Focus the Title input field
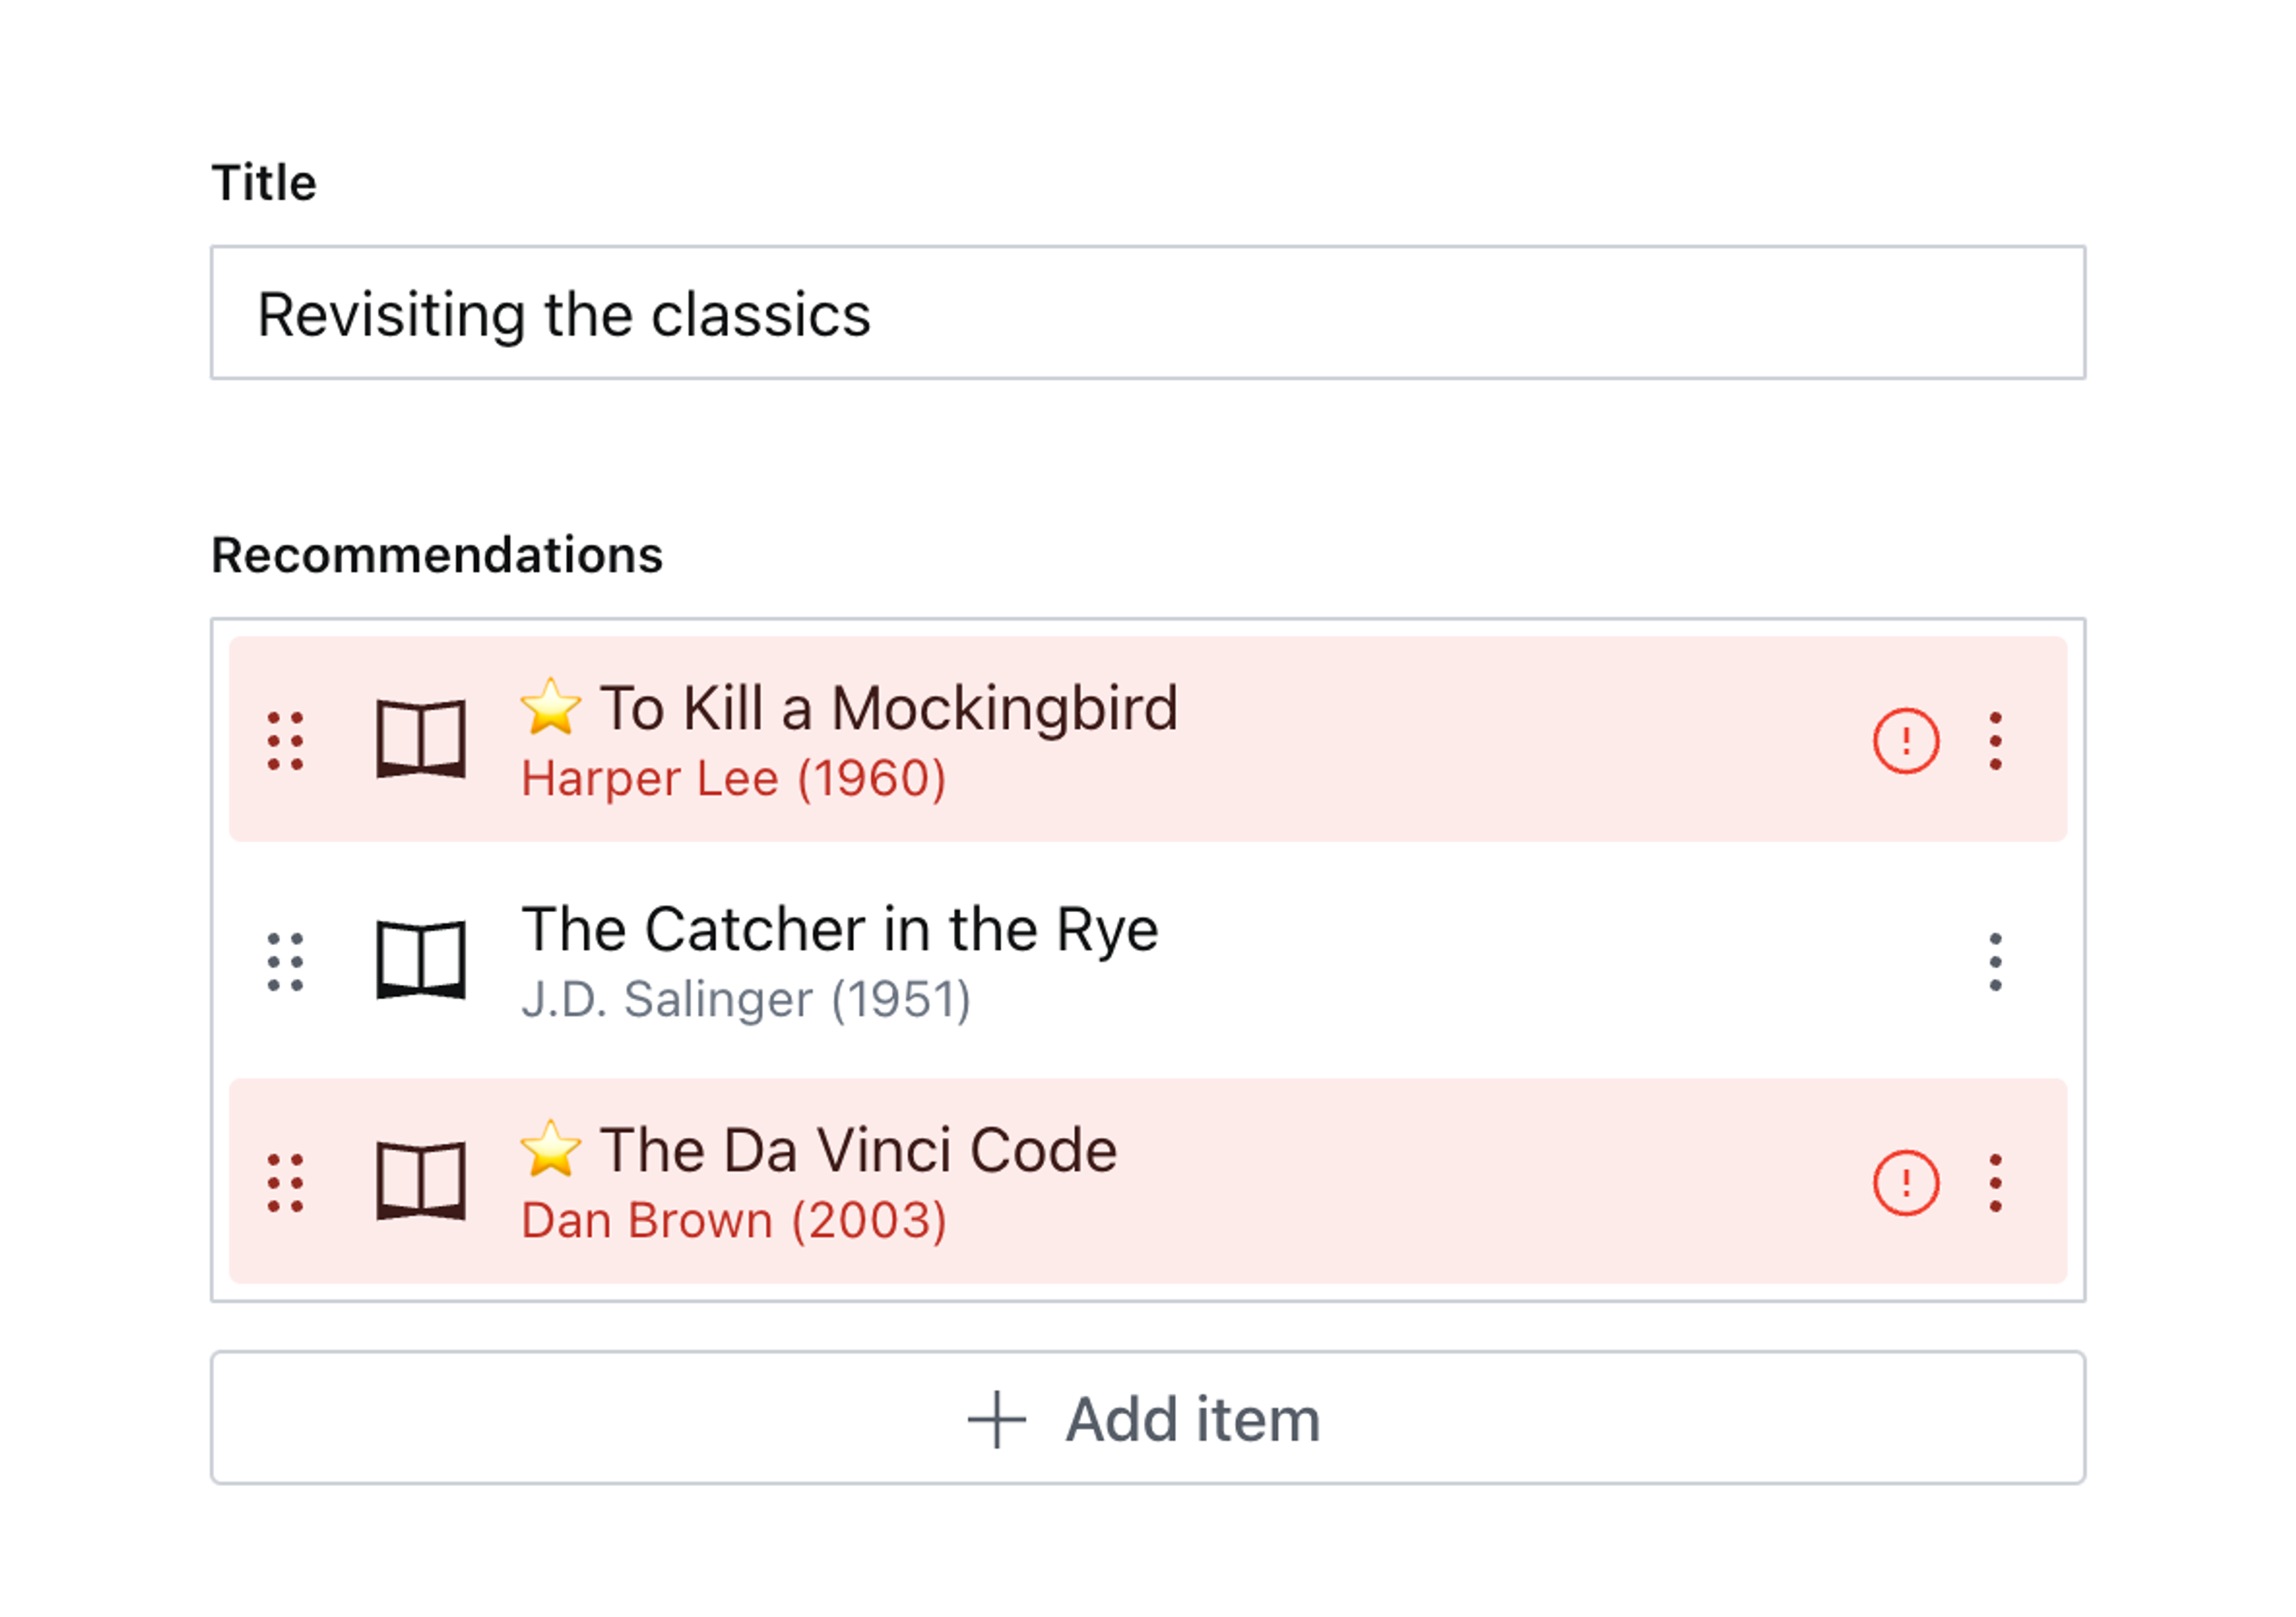The image size is (2296, 1617). click(x=1148, y=313)
